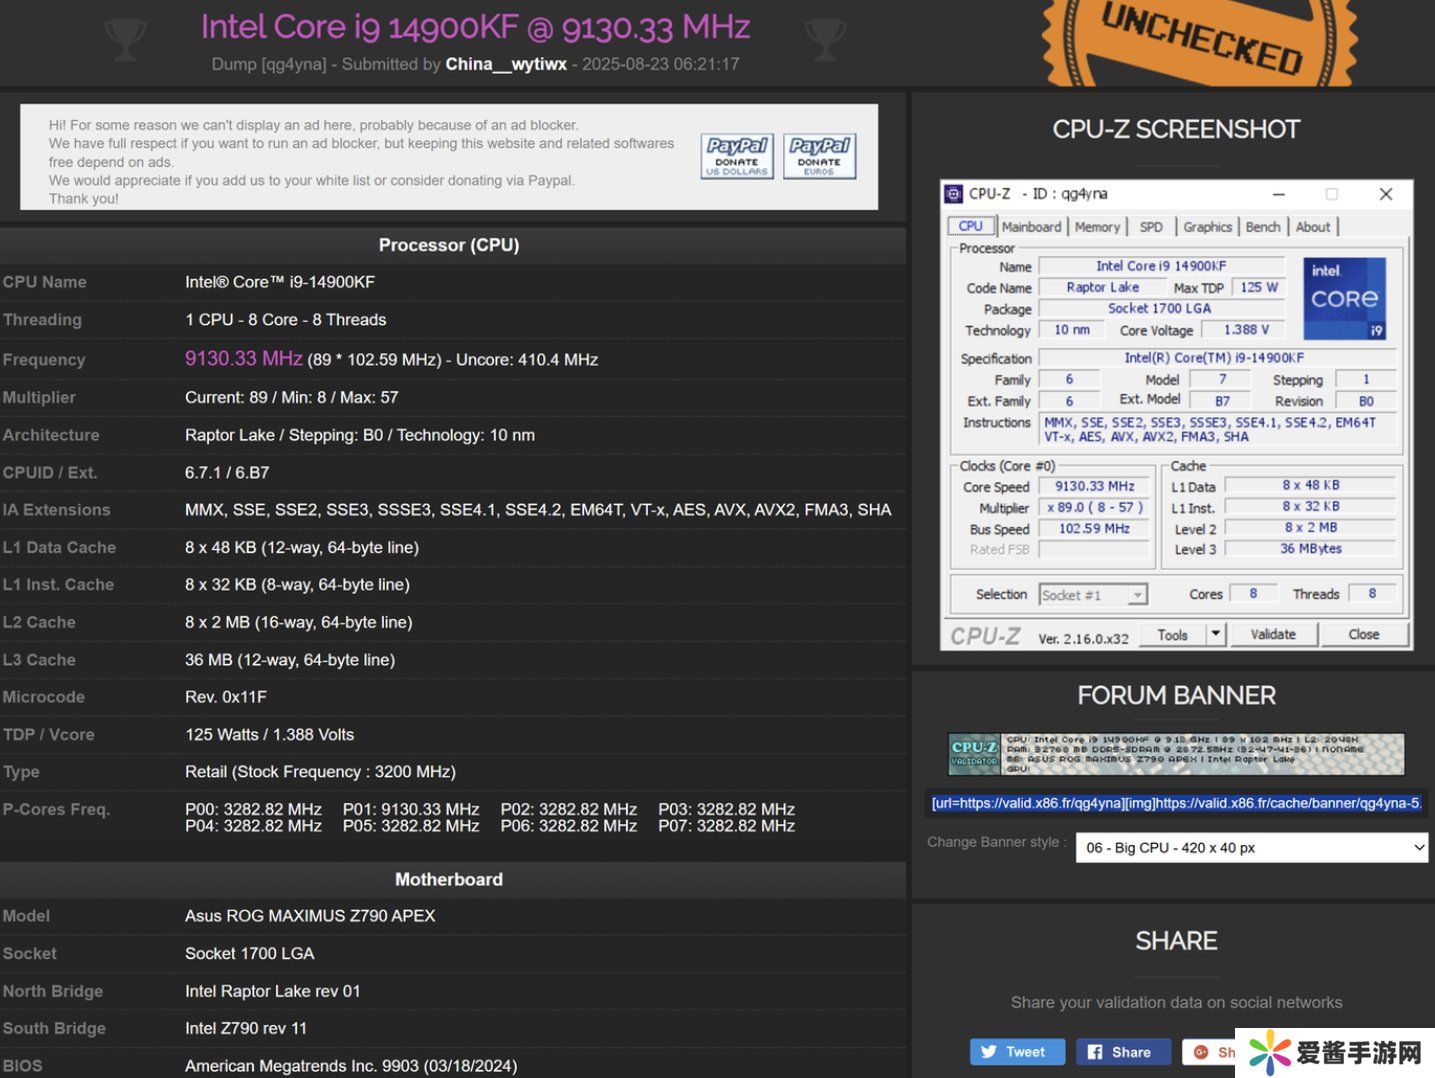Click the PayPal donate US dollars icon

pos(737,157)
